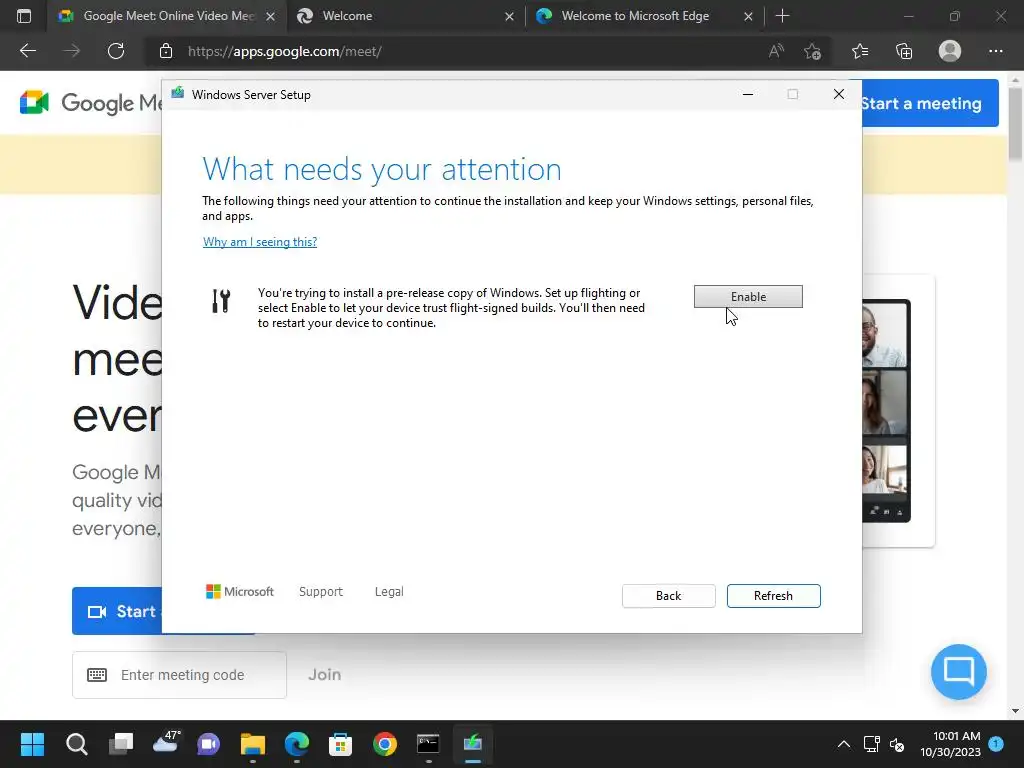This screenshot has height=768, width=1024.
Task: Activate Read aloud in address bar
Action: (776, 51)
